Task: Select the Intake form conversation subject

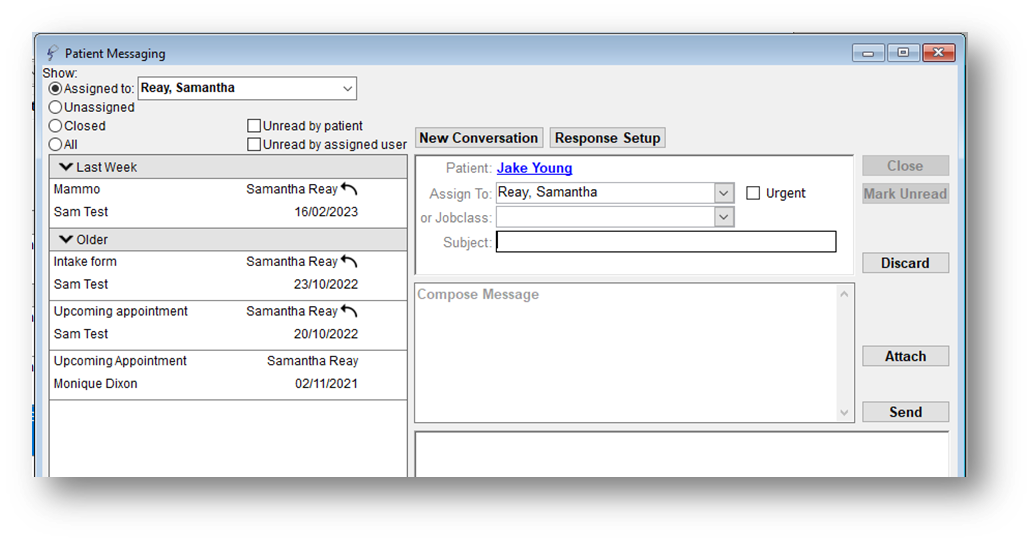Action: point(85,261)
